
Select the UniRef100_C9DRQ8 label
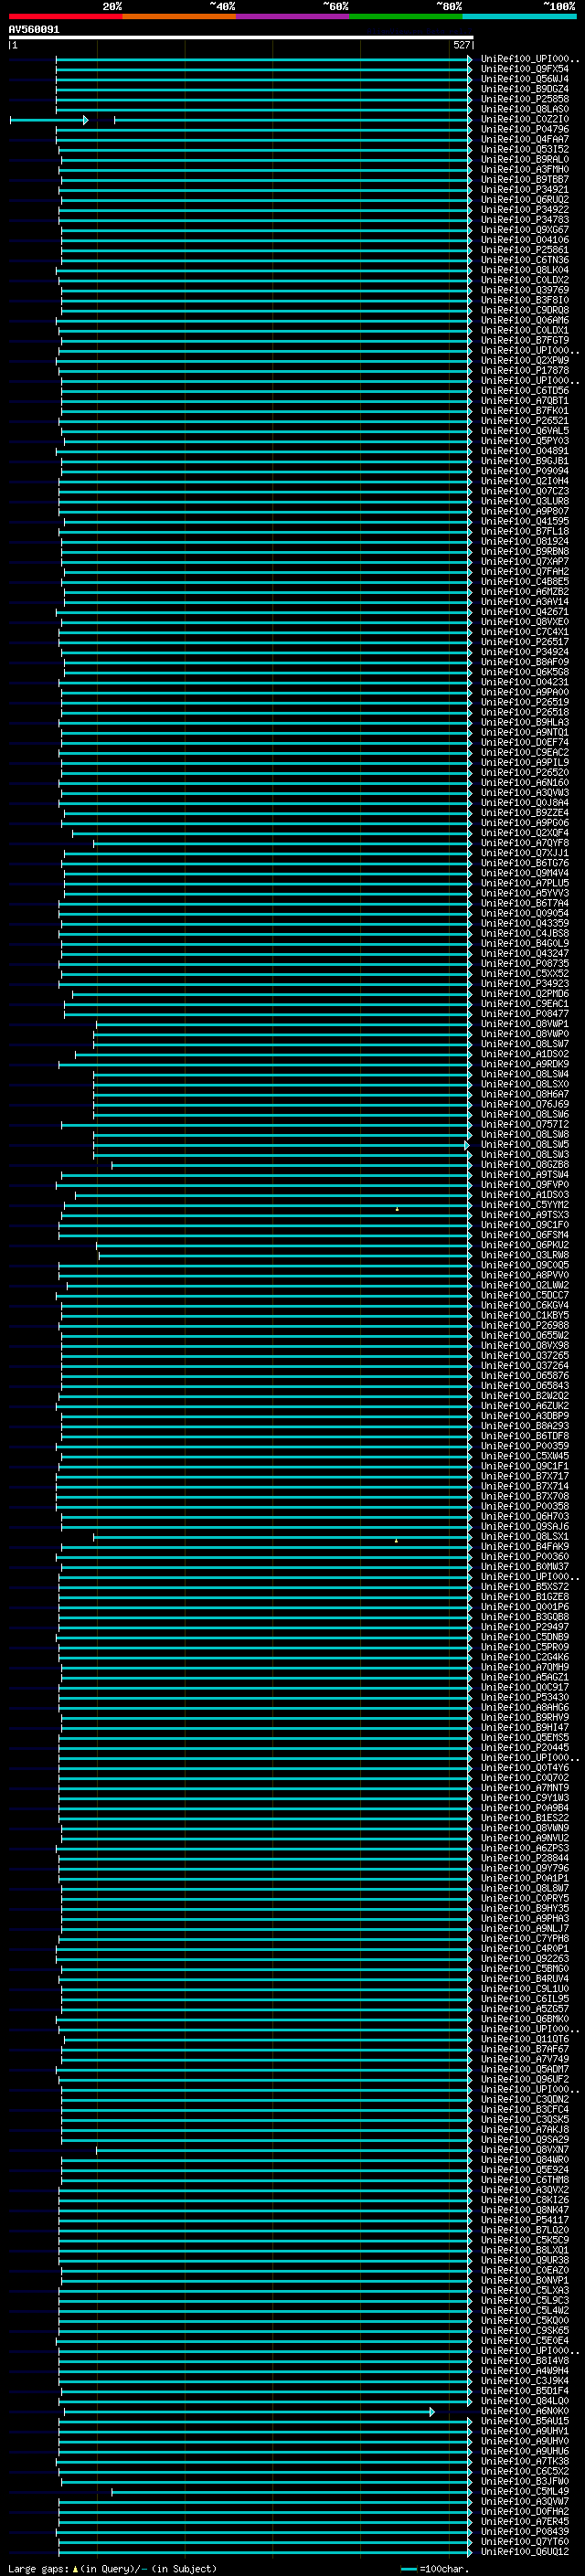click(x=524, y=310)
